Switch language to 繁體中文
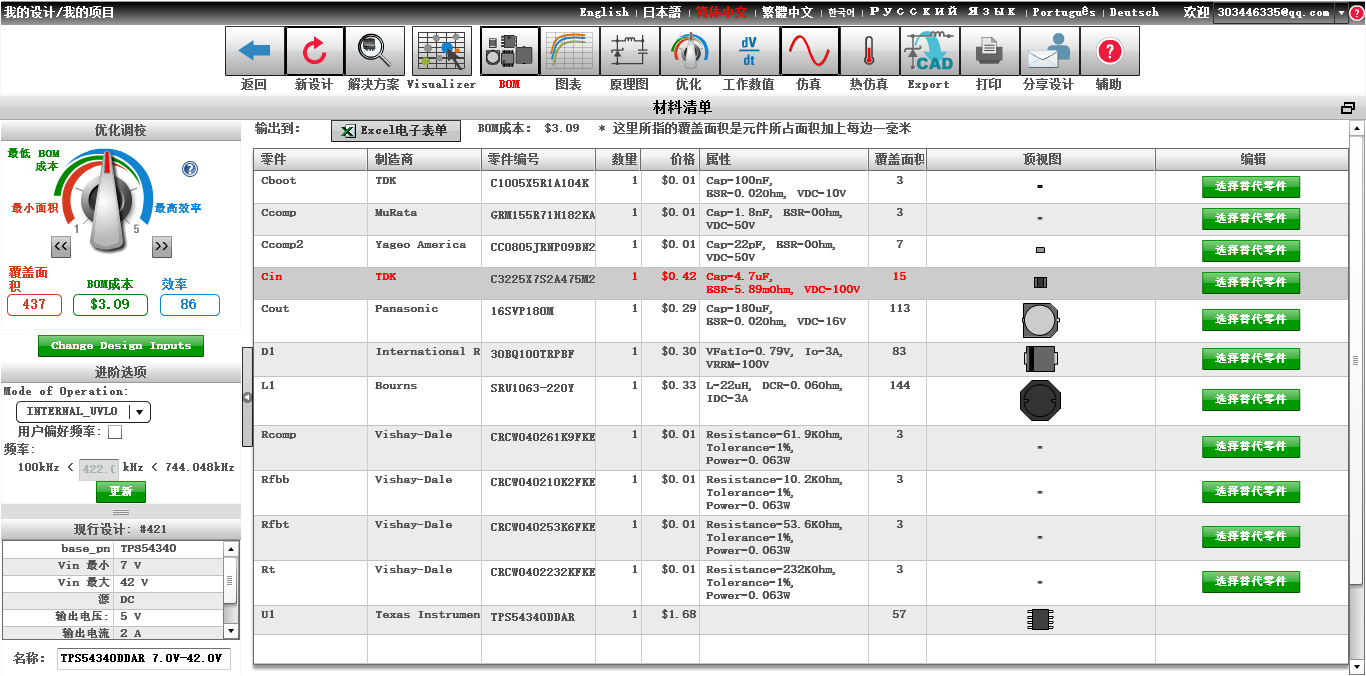The image size is (1366, 676). point(788,12)
